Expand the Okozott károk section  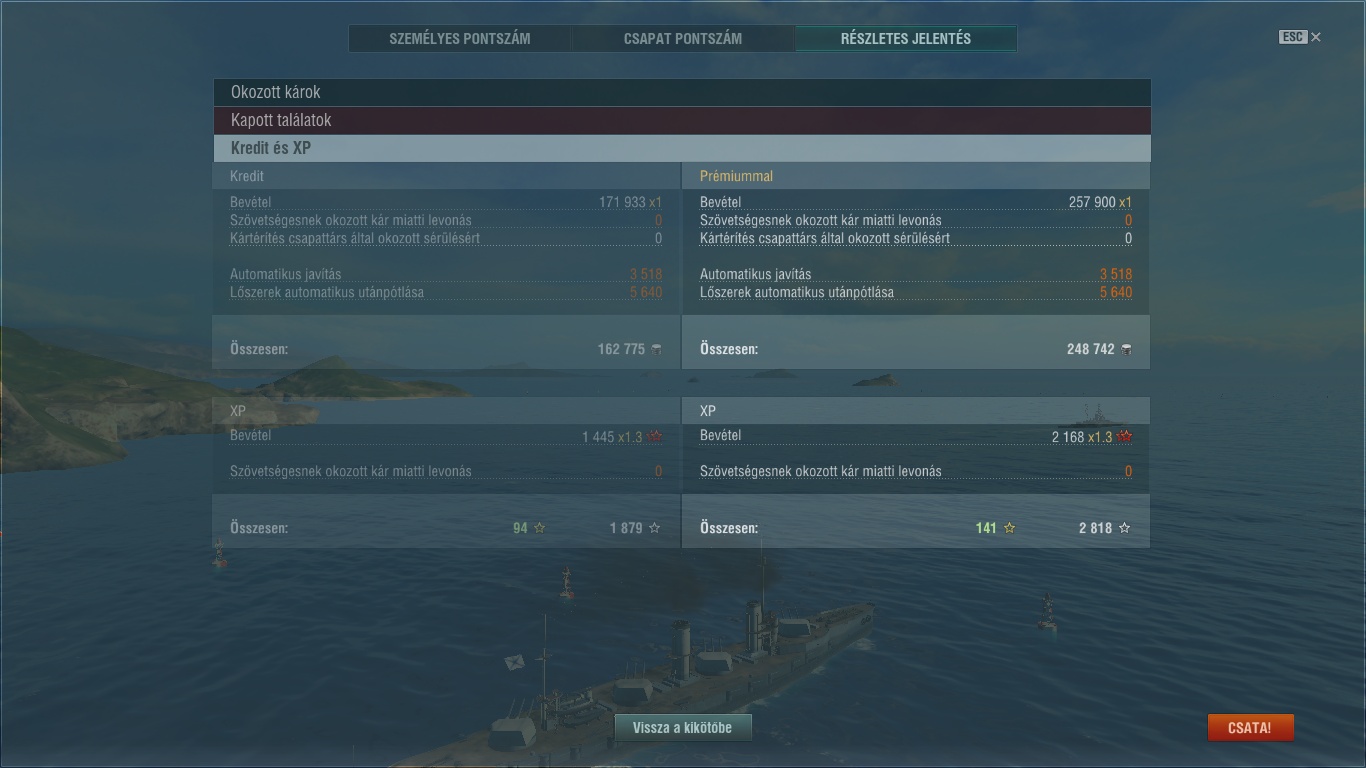(681, 92)
